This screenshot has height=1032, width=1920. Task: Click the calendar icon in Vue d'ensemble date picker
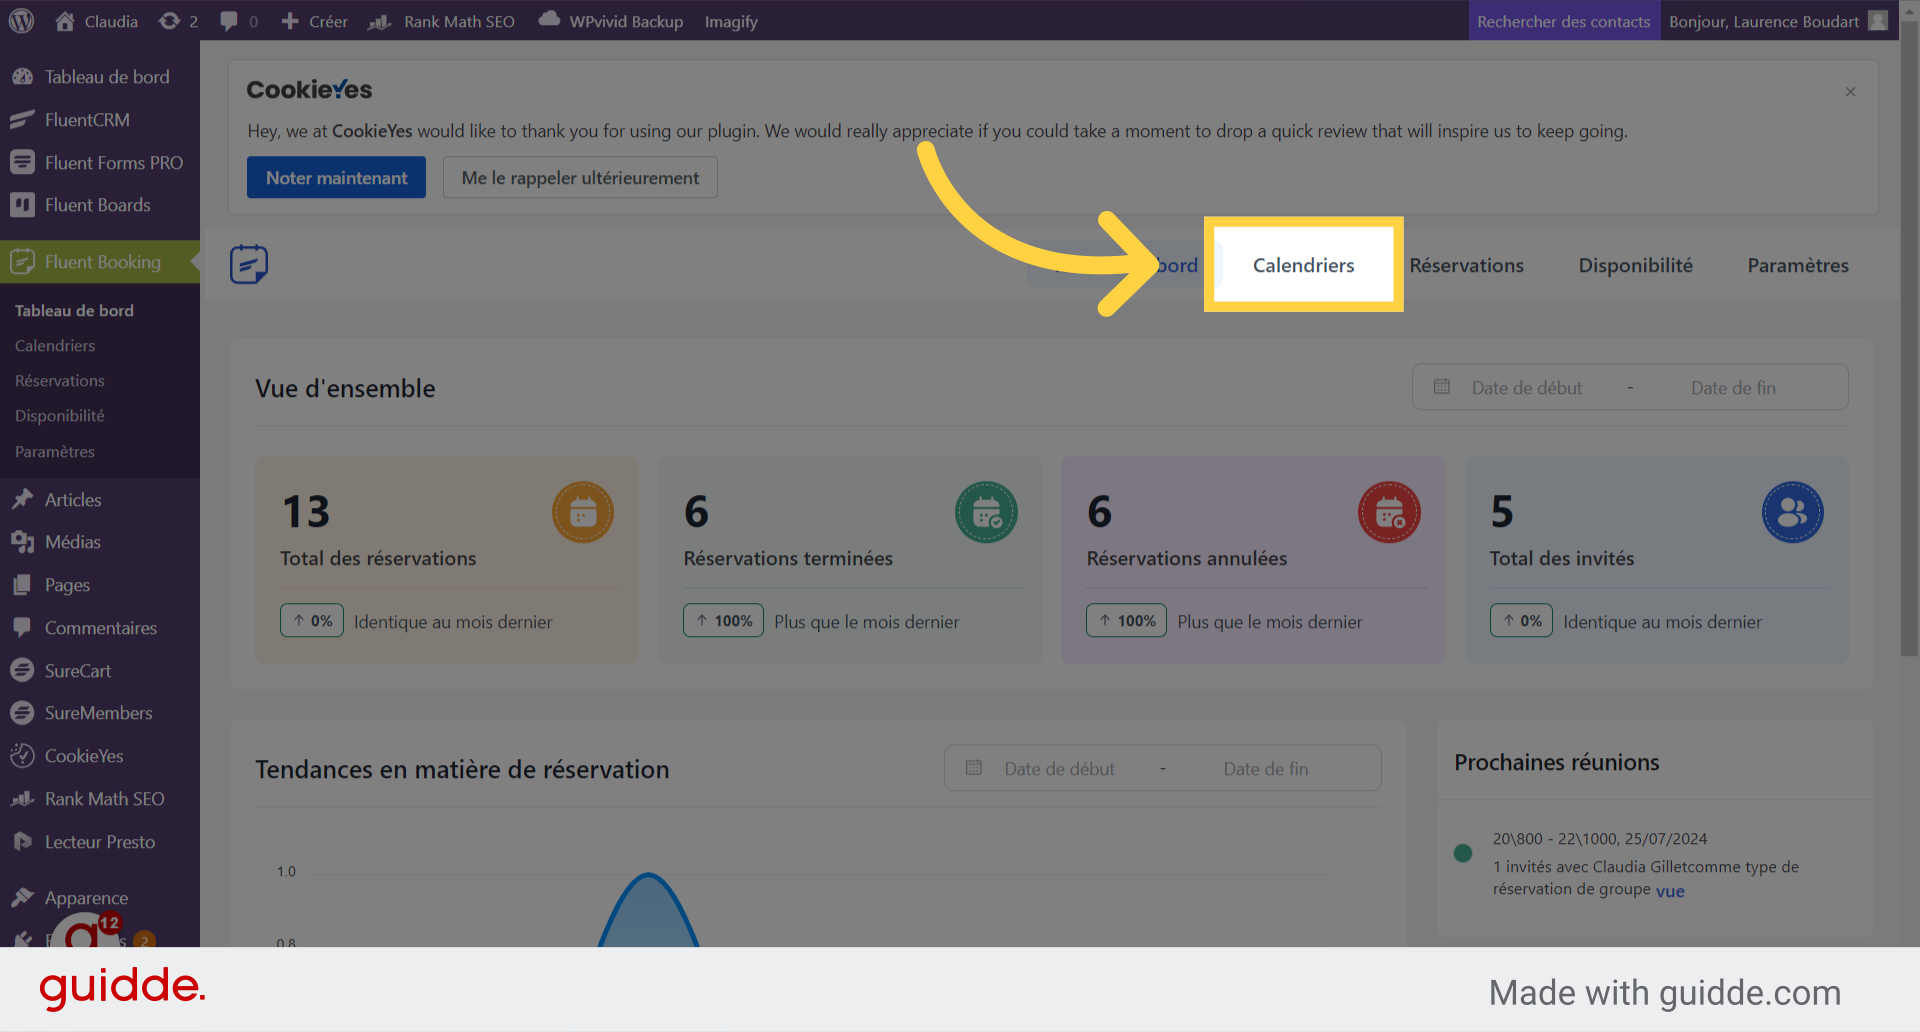click(x=1441, y=387)
